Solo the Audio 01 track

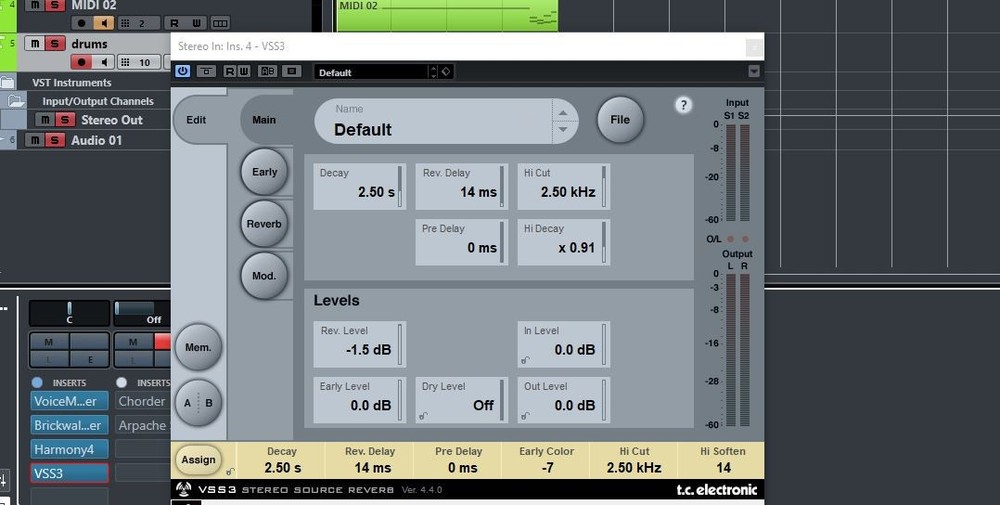coord(56,141)
